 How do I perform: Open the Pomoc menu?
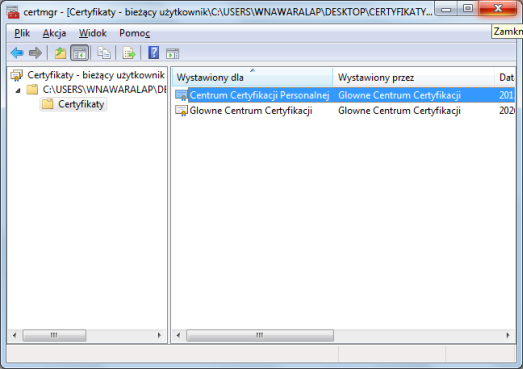[134, 33]
